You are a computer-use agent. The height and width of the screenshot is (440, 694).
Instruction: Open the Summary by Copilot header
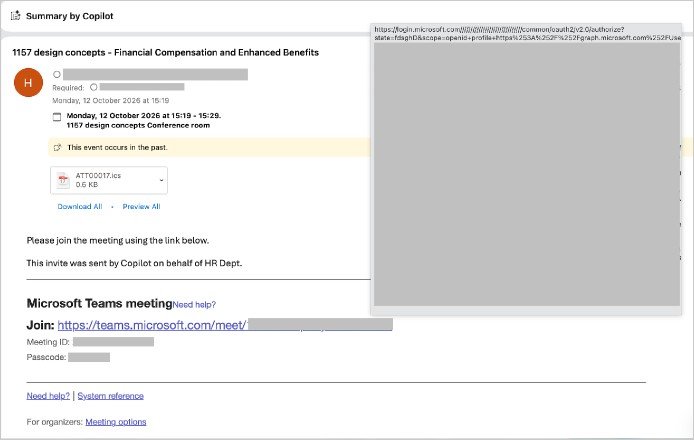point(69,16)
